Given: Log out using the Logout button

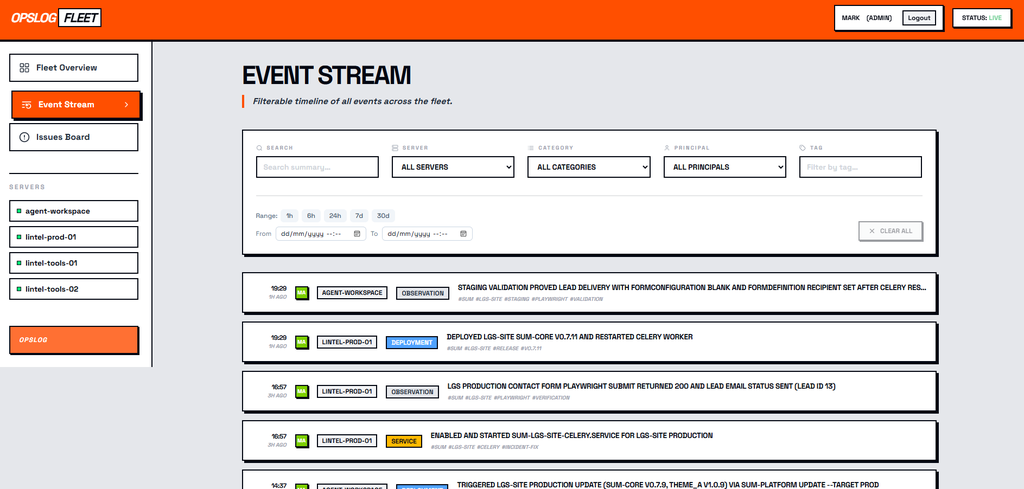Looking at the screenshot, I should coord(919,18).
